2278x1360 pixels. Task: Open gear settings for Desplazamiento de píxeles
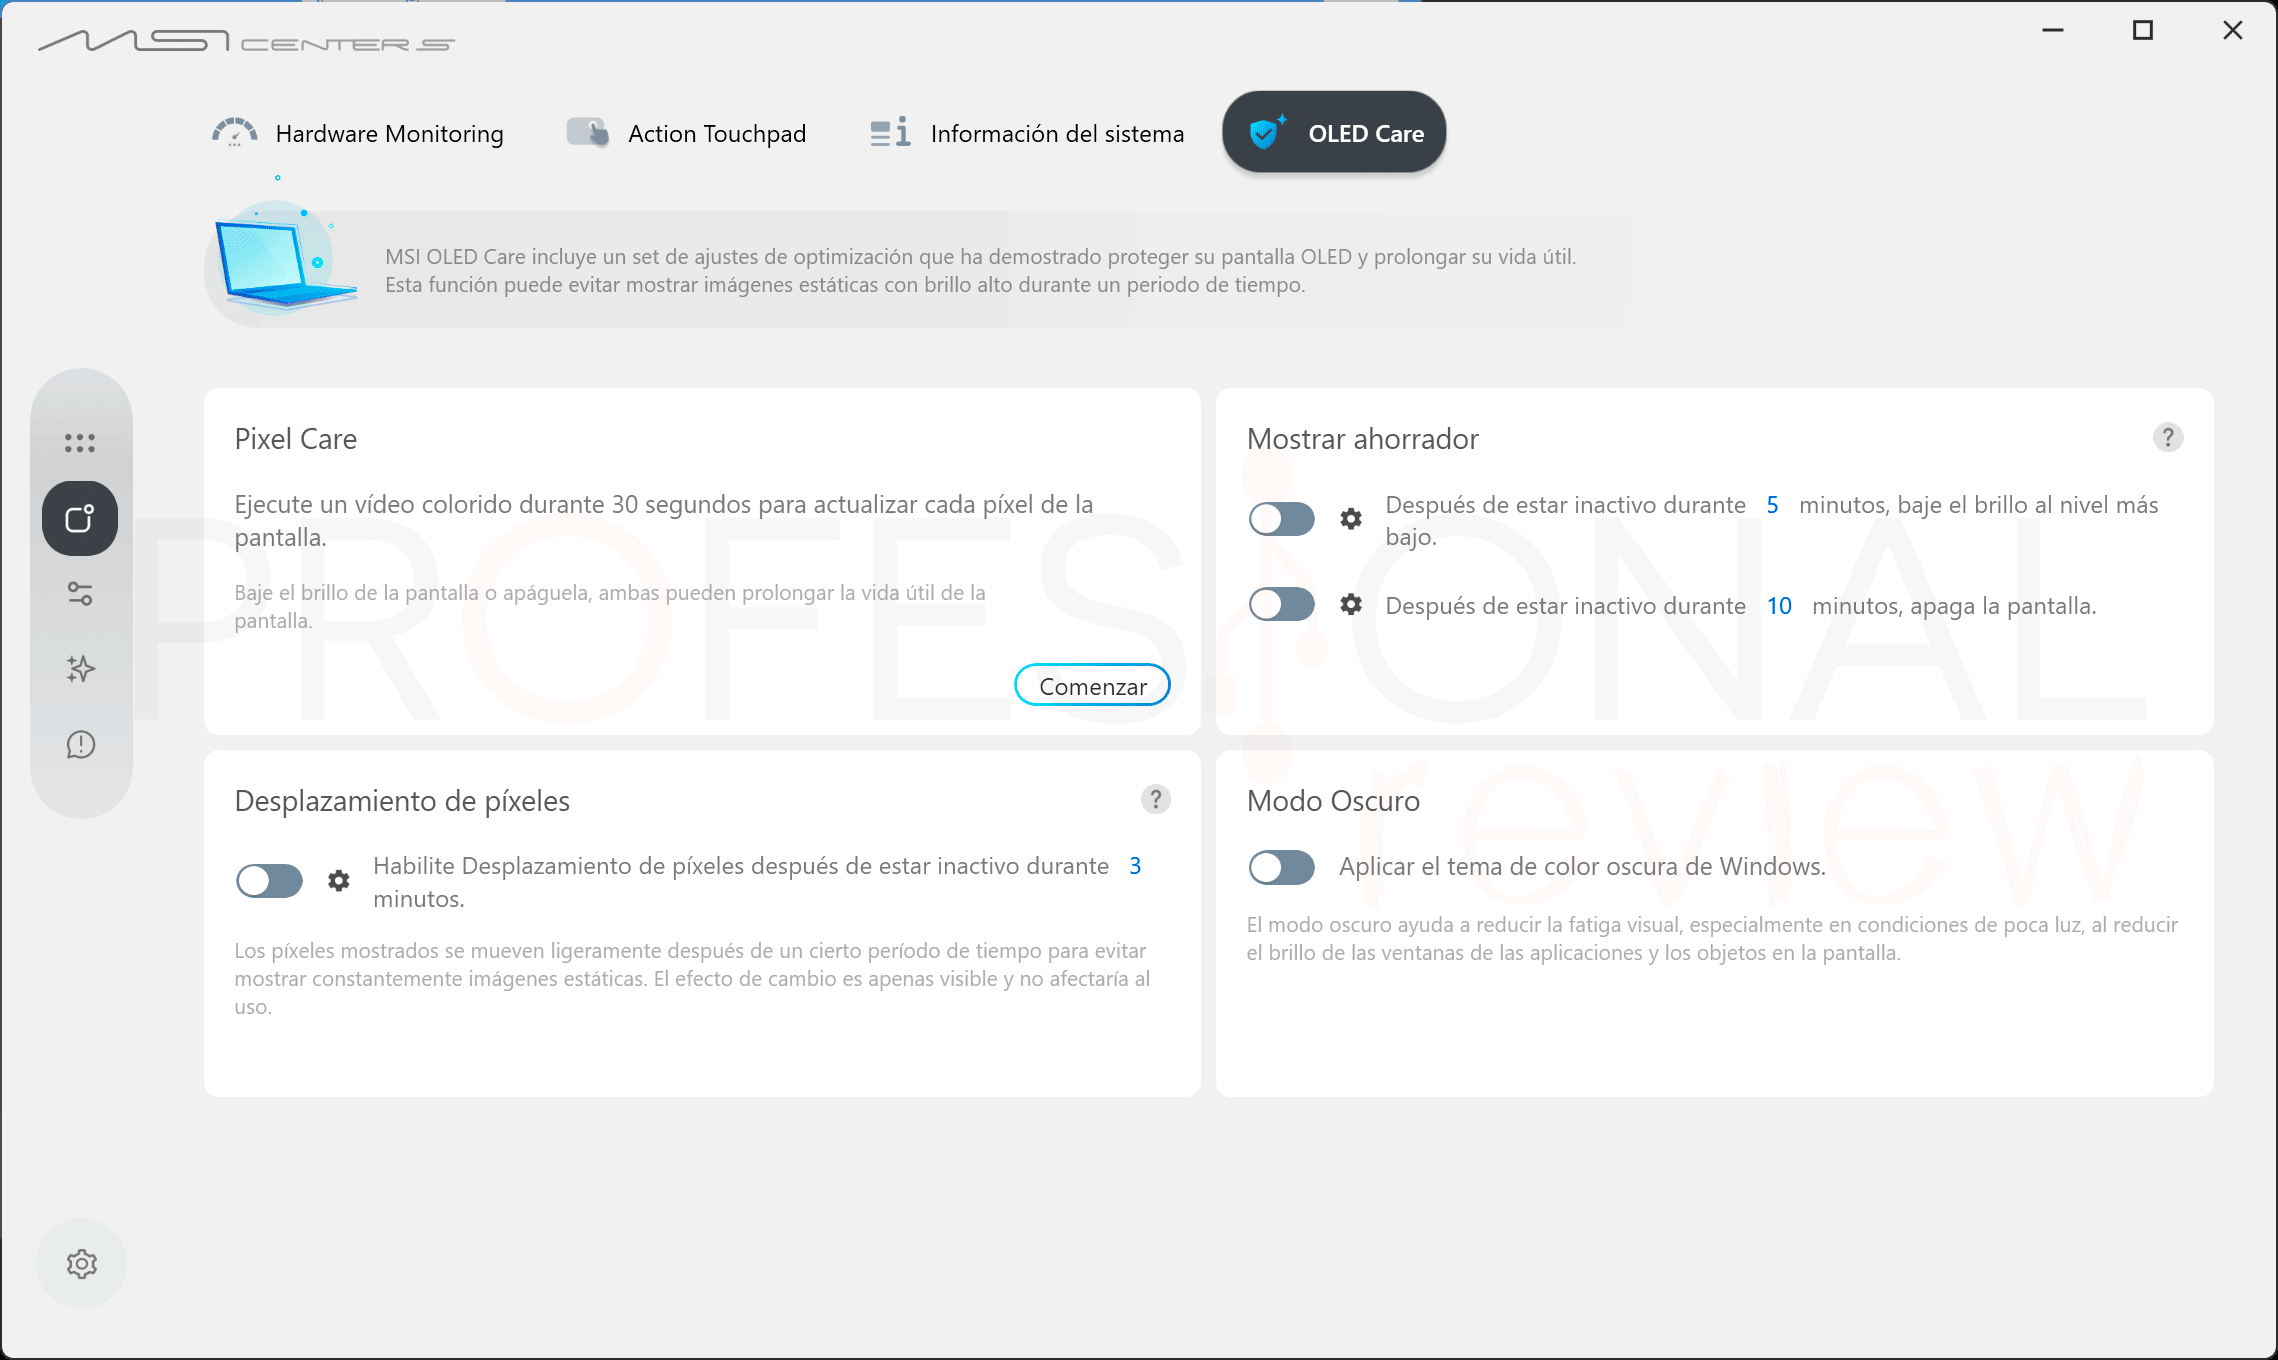pos(339,881)
